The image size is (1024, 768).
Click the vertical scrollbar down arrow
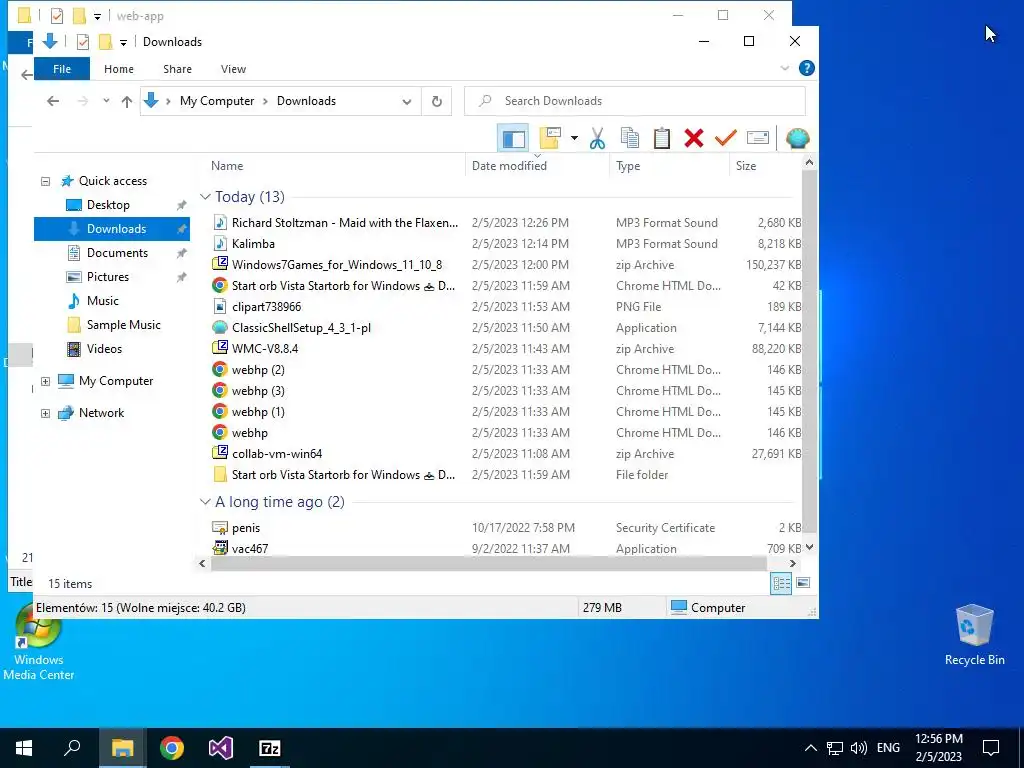[x=809, y=547]
